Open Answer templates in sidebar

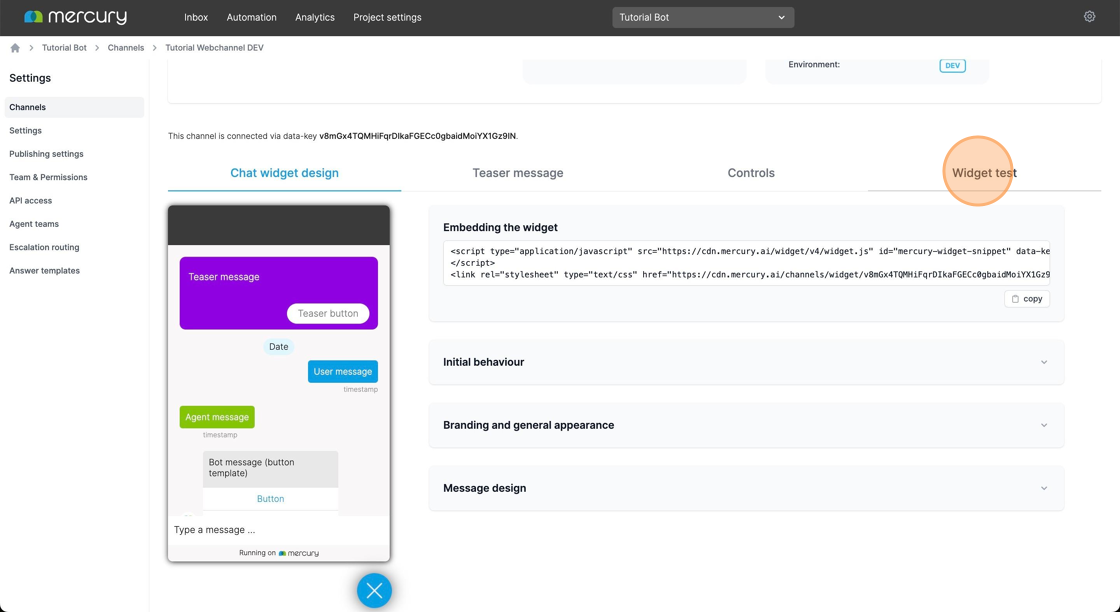(44, 271)
